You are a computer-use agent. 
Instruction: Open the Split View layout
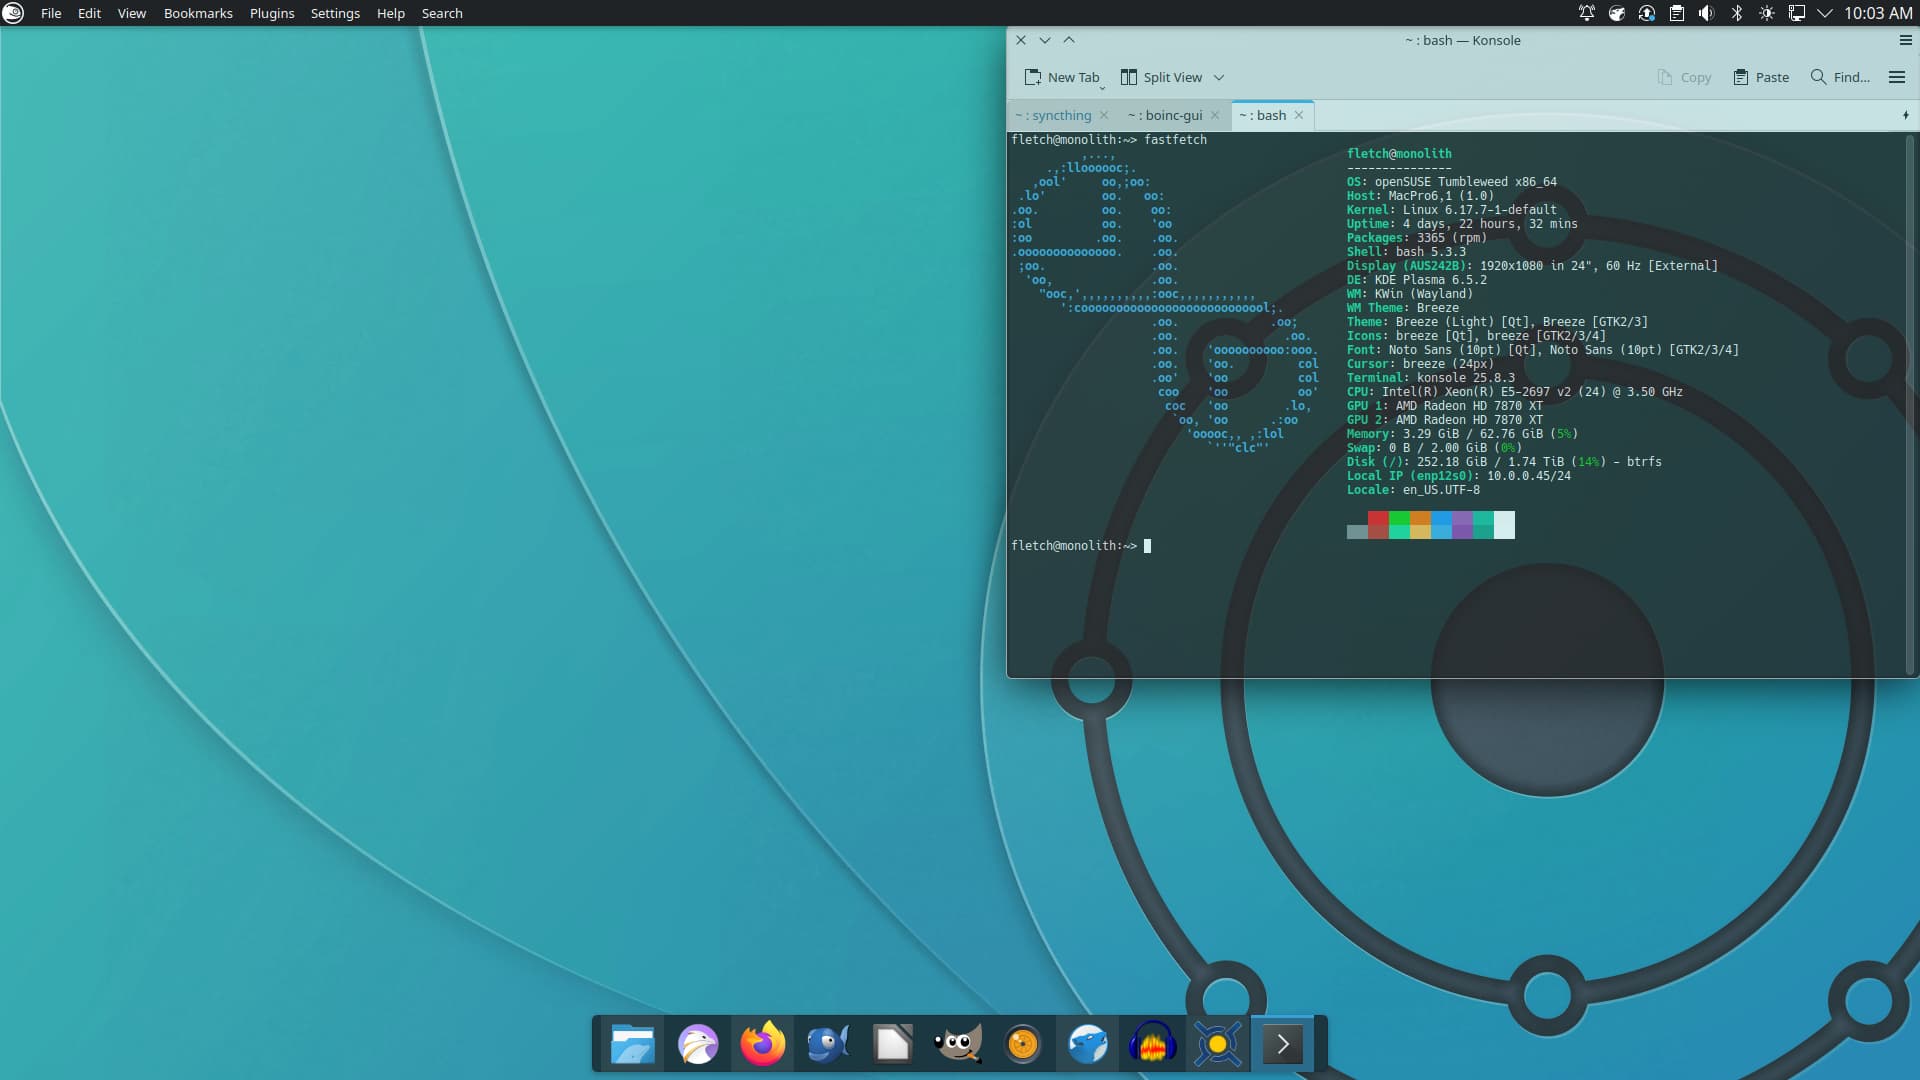(1161, 77)
